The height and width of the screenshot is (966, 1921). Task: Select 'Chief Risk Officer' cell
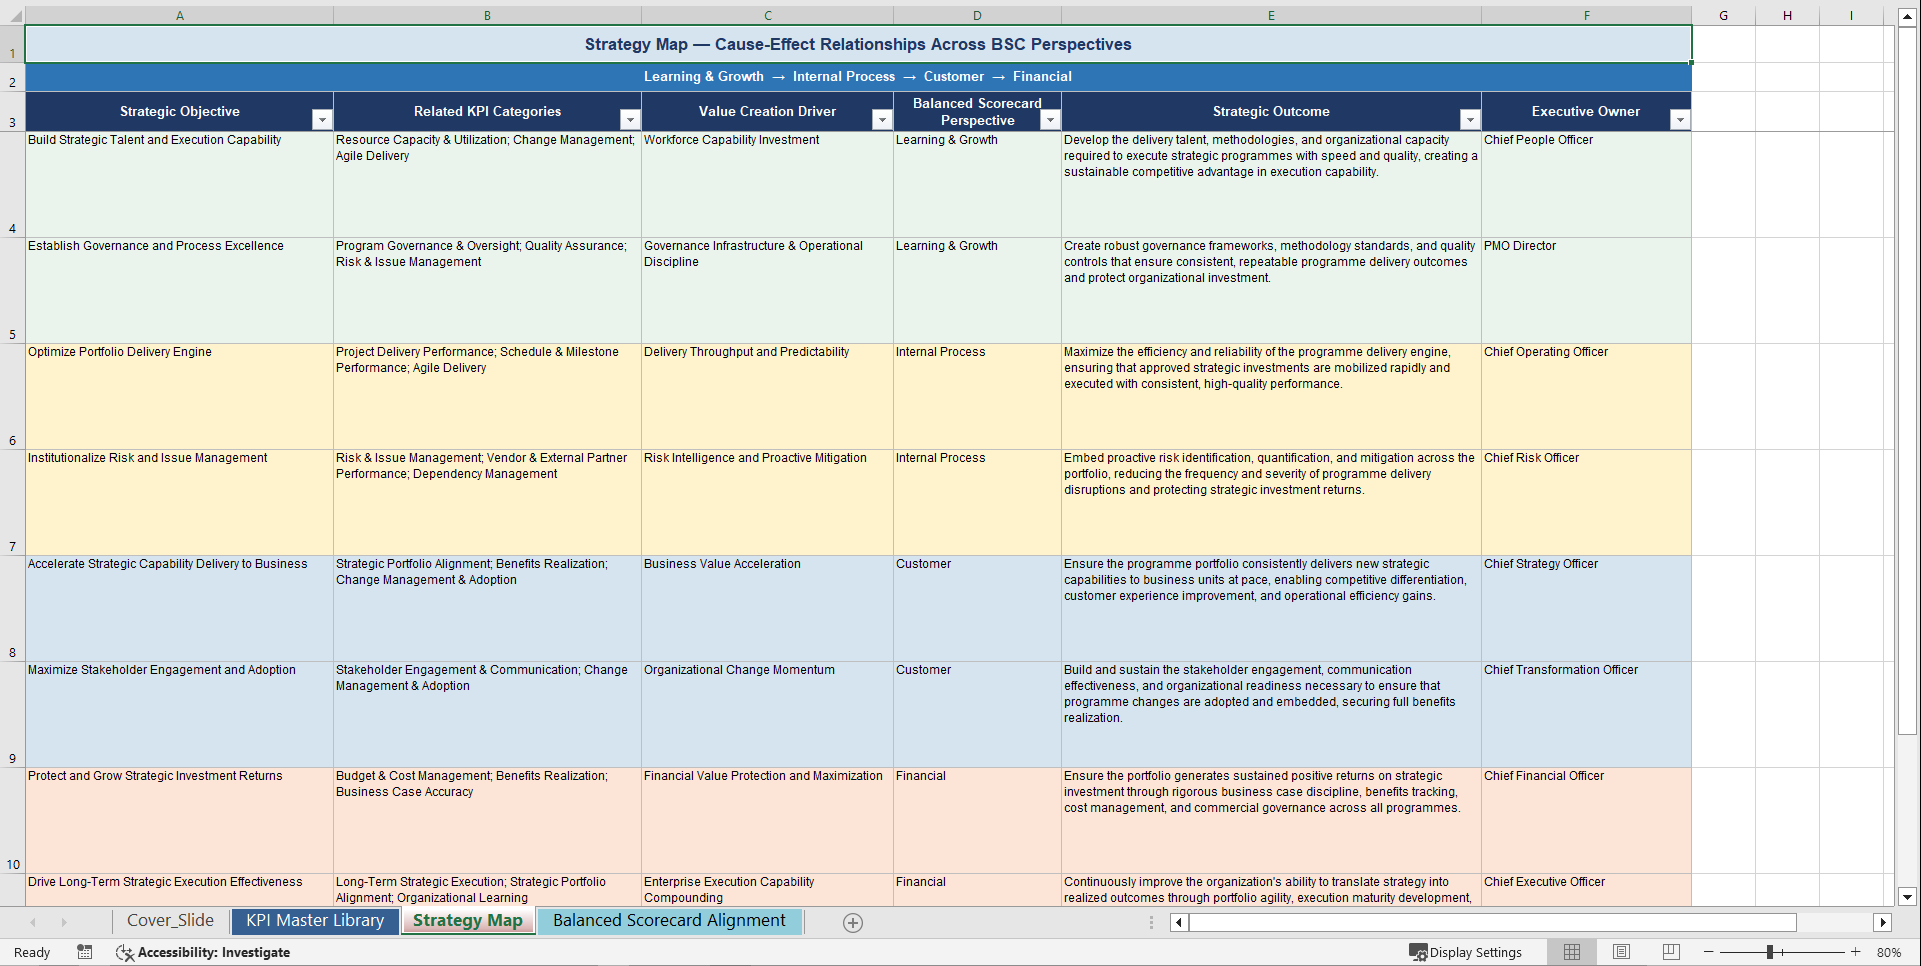[1586, 503]
